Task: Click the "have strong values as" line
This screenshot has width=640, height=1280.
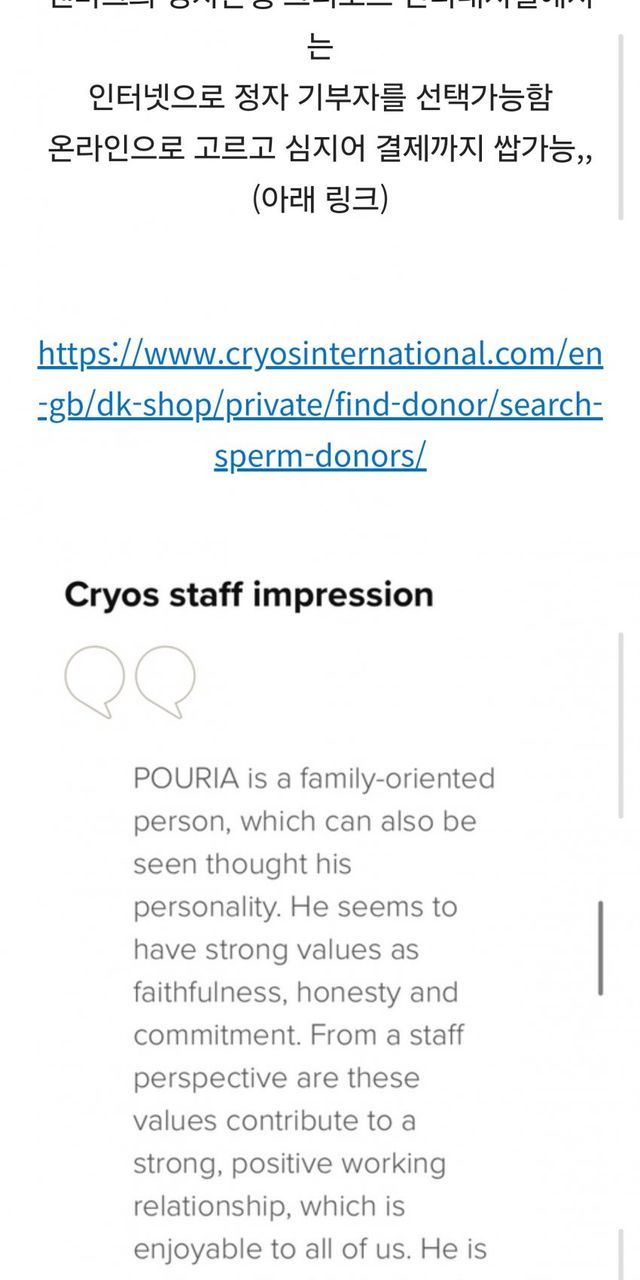Action: (276, 950)
